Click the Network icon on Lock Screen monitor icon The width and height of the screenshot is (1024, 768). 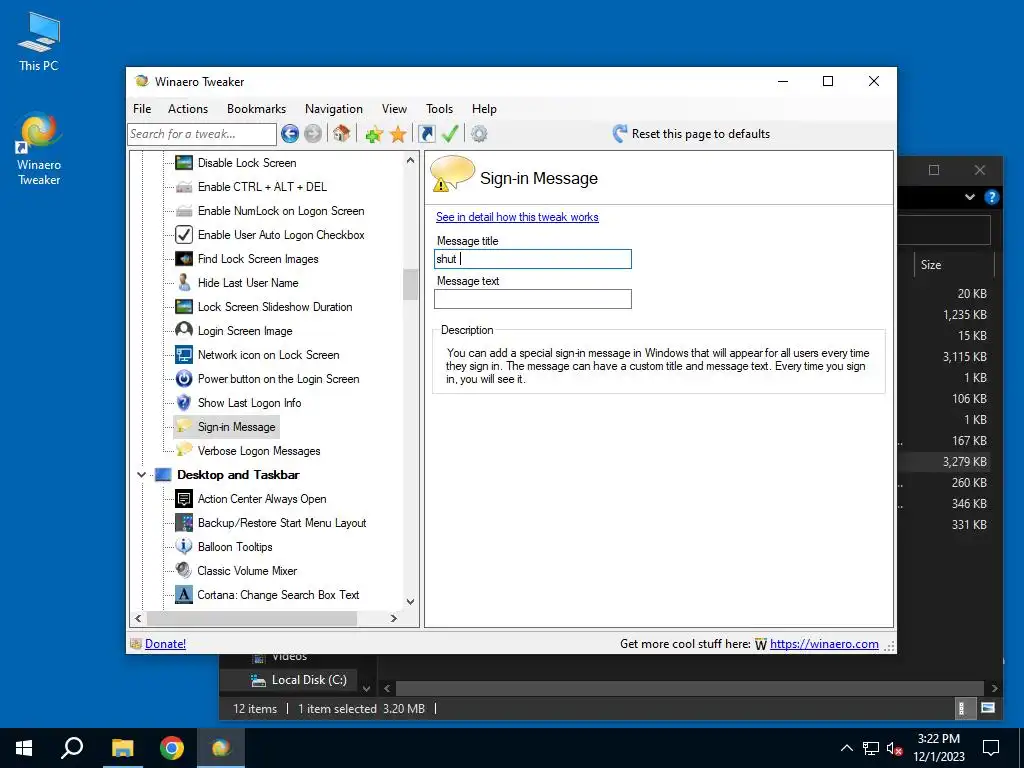pyautogui.click(x=184, y=355)
